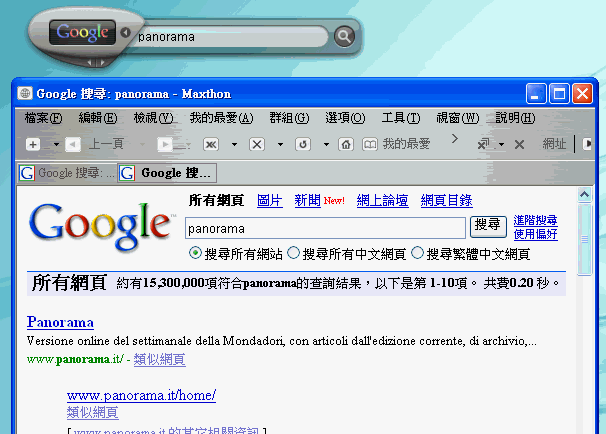This screenshot has width=606, height=434.
Task: Open the 網上論壇 groups link
Action: (382, 200)
